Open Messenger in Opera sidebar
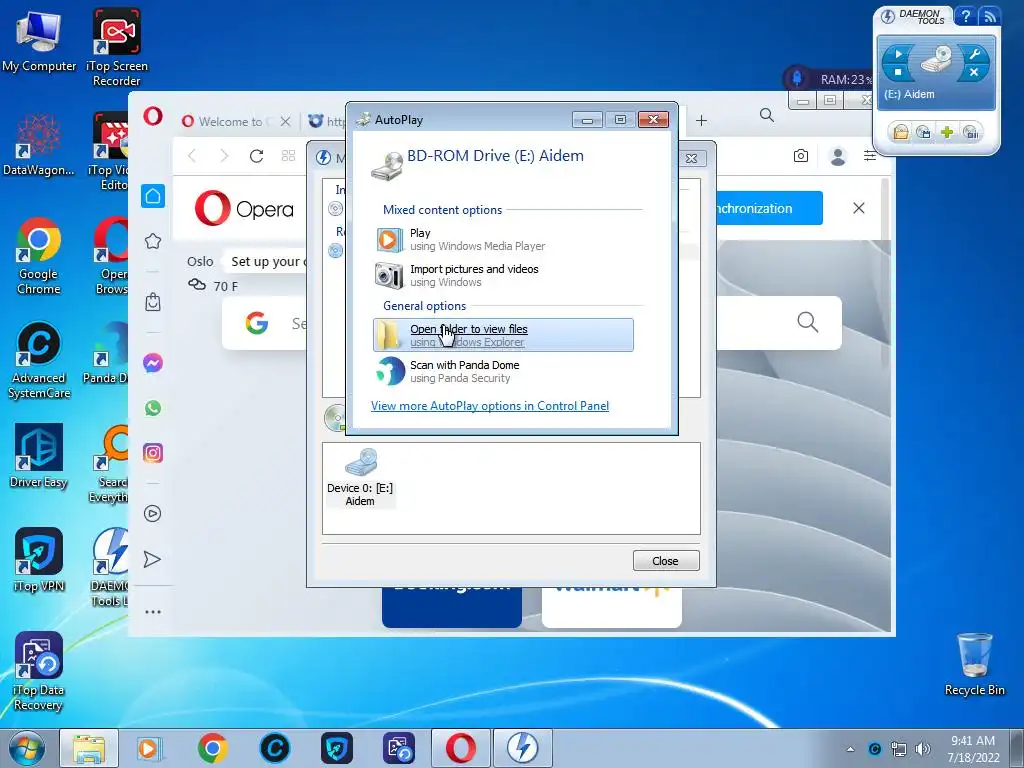This screenshot has width=1024, height=768. point(153,363)
